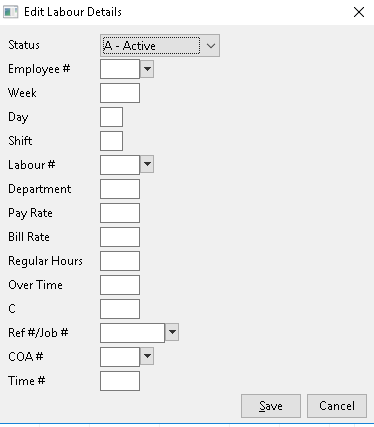
Task: Expand the COA # dropdown arrow
Action: click(x=147, y=356)
